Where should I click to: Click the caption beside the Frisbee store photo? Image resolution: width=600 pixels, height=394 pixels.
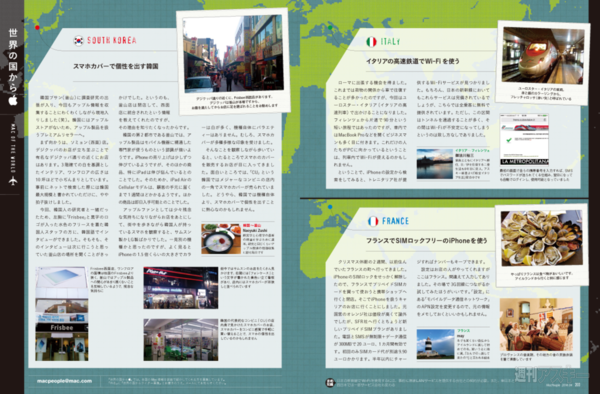tap(112, 280)
